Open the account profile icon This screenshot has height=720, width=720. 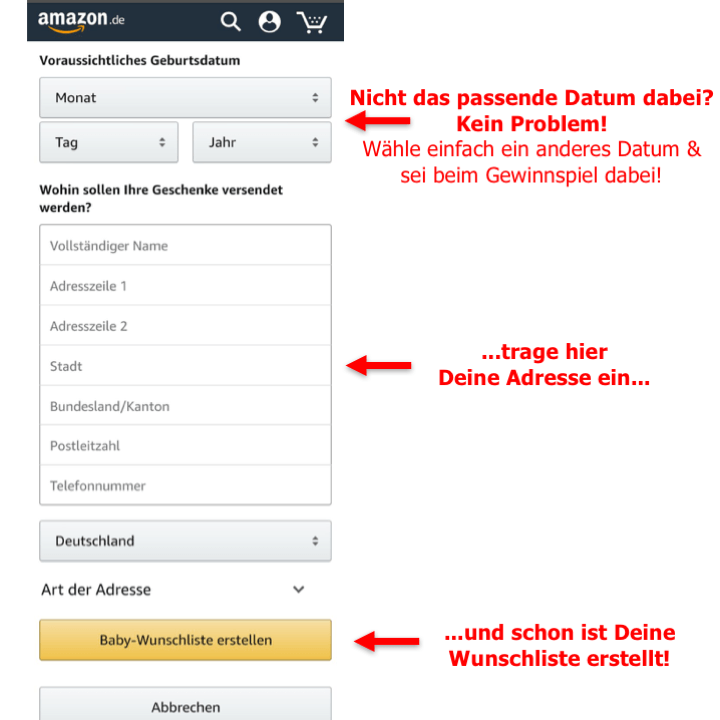(x=270, y=21)
